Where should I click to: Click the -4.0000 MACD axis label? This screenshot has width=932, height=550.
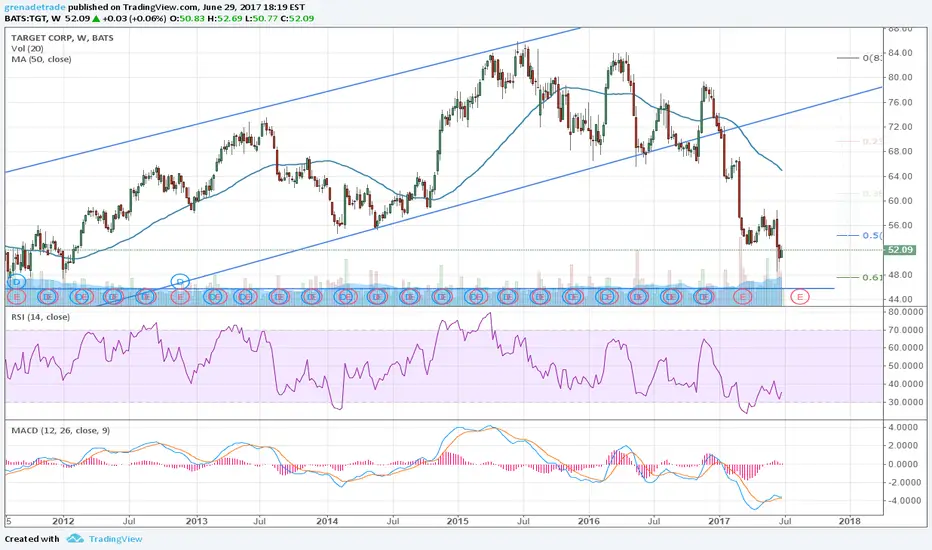(905, 501)
